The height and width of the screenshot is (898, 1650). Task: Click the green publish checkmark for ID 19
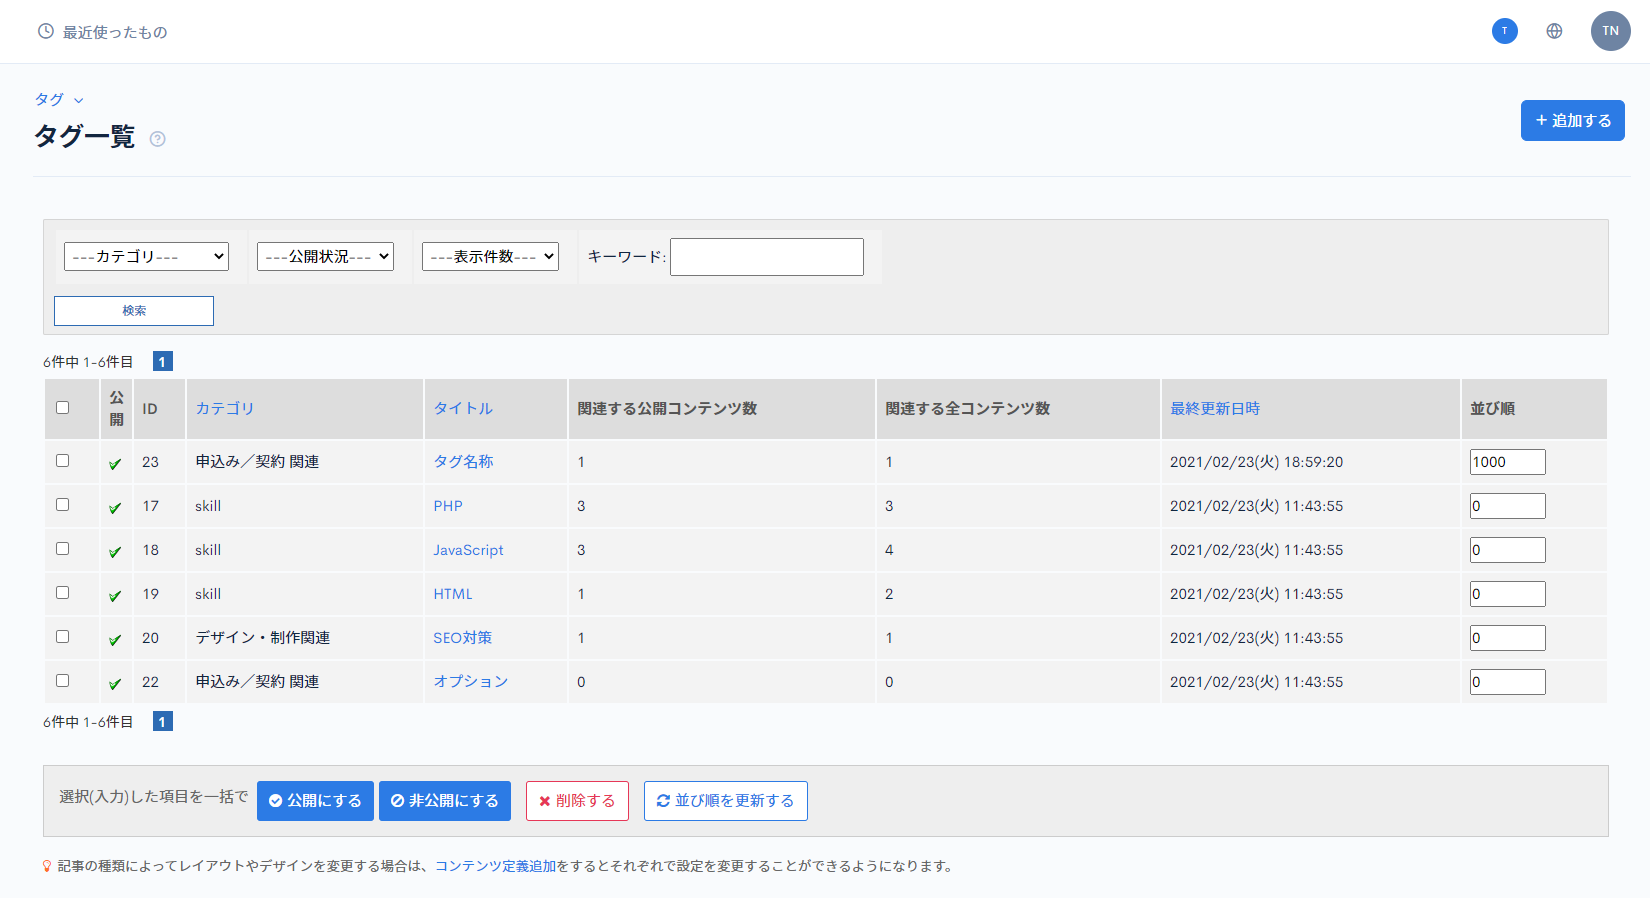[x=115, y=595]
